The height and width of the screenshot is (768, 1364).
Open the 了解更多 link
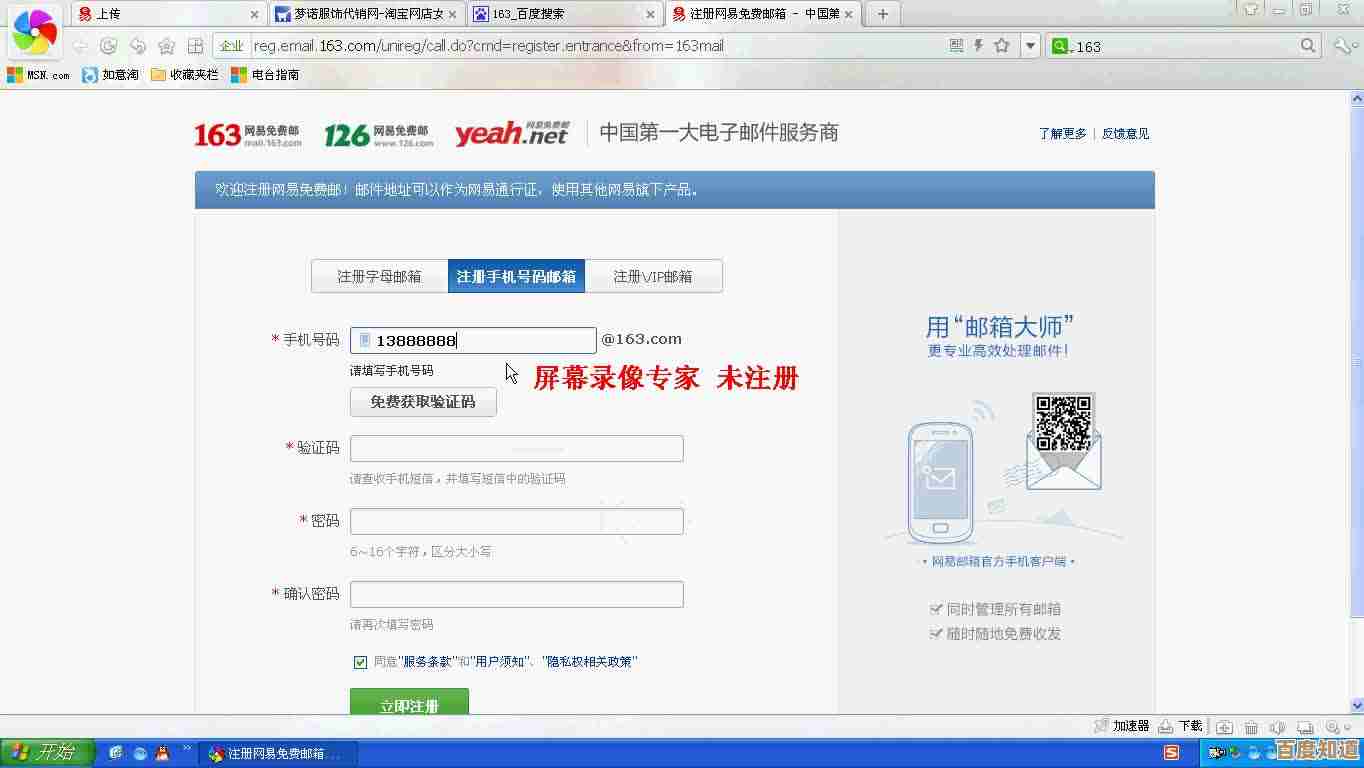(1062, 133)
